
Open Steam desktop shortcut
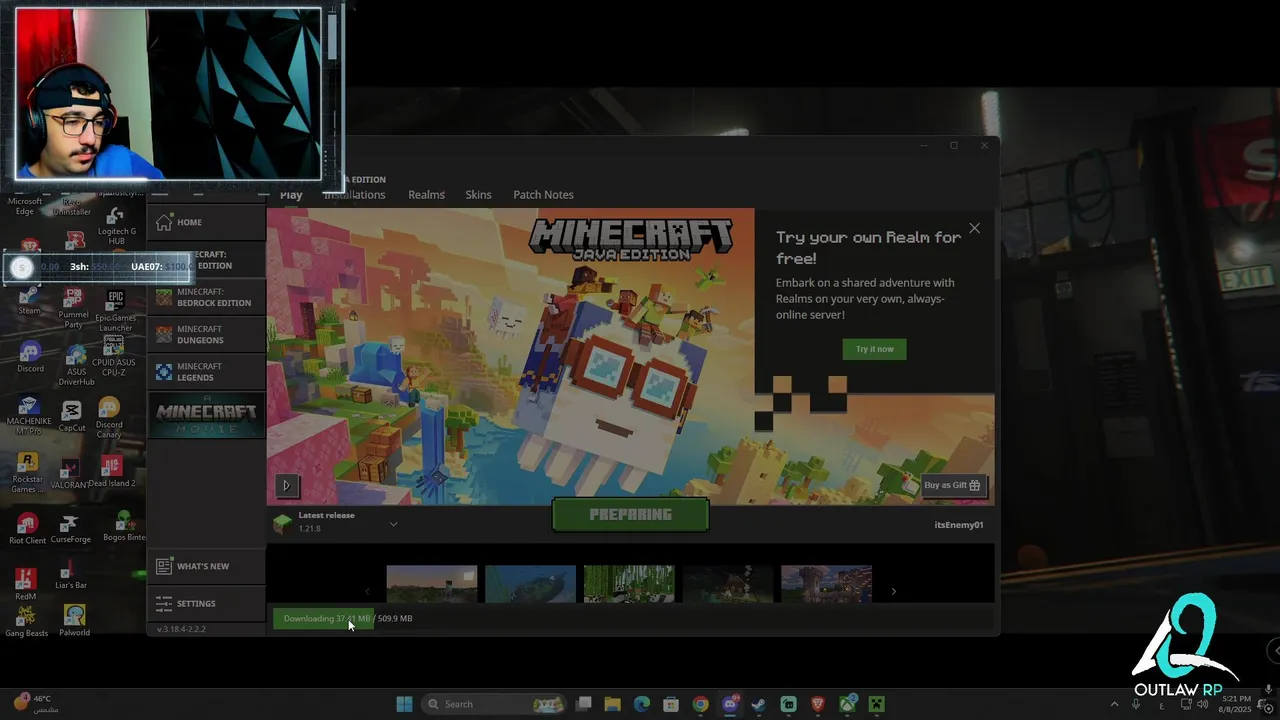point(29,299)
